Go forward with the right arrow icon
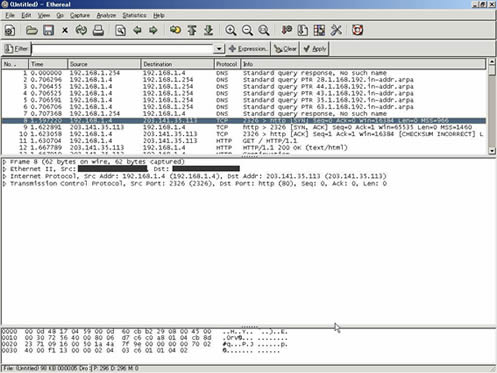497x373 pixels. [153, 31]
